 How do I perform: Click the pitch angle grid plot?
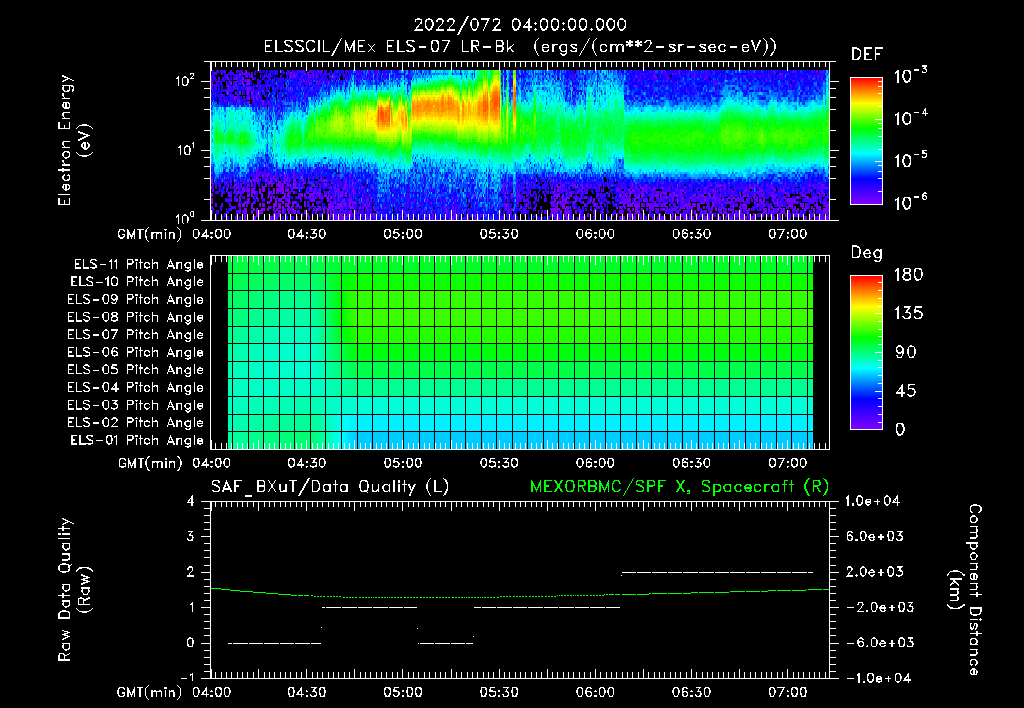coord(520,352)
